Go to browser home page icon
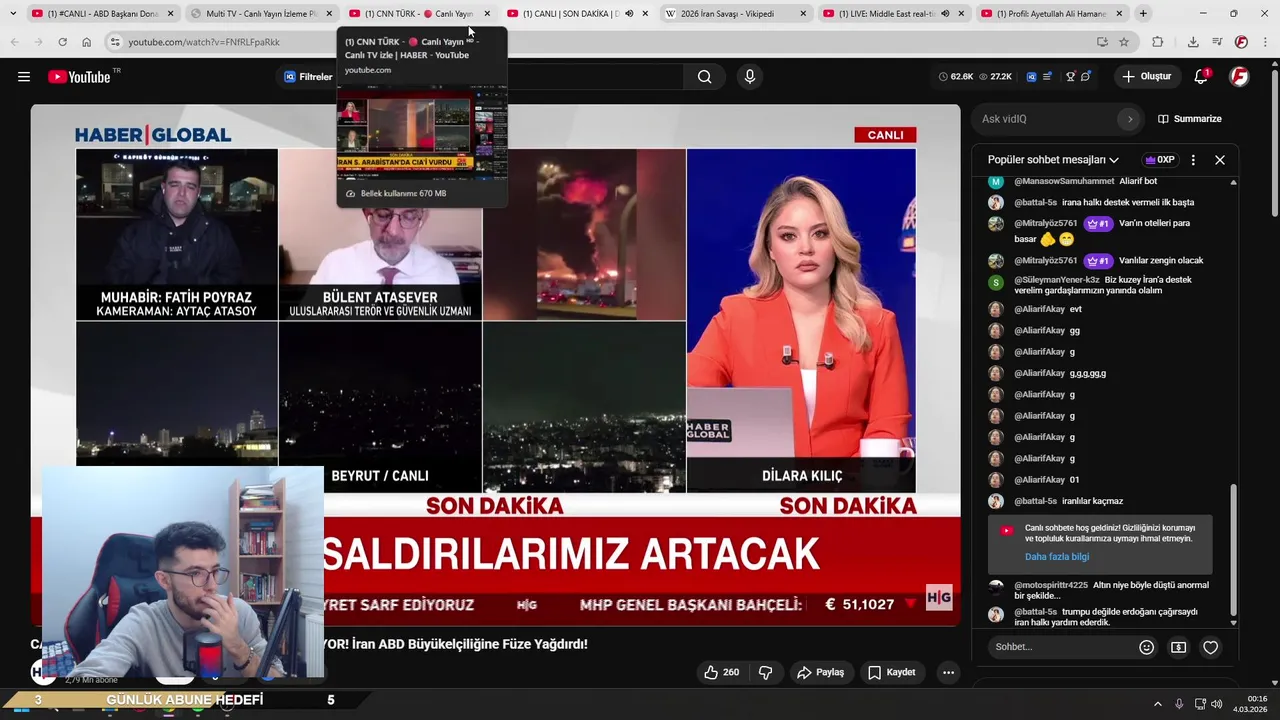This screenshot has width=1280, height=720. [86, 42]
